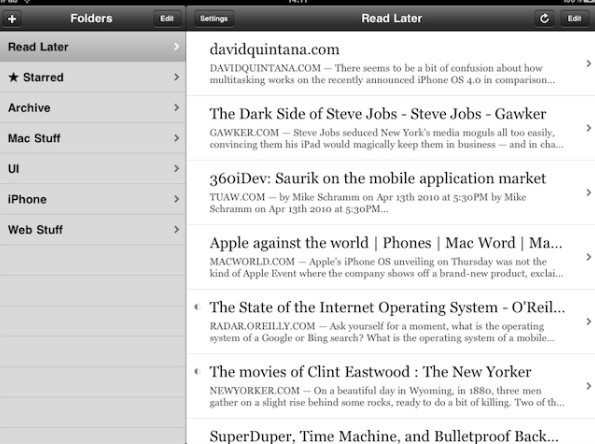Click the TUAW.COM summary text
The width and height of the screenshot is (595, 444).
point(368,203)
